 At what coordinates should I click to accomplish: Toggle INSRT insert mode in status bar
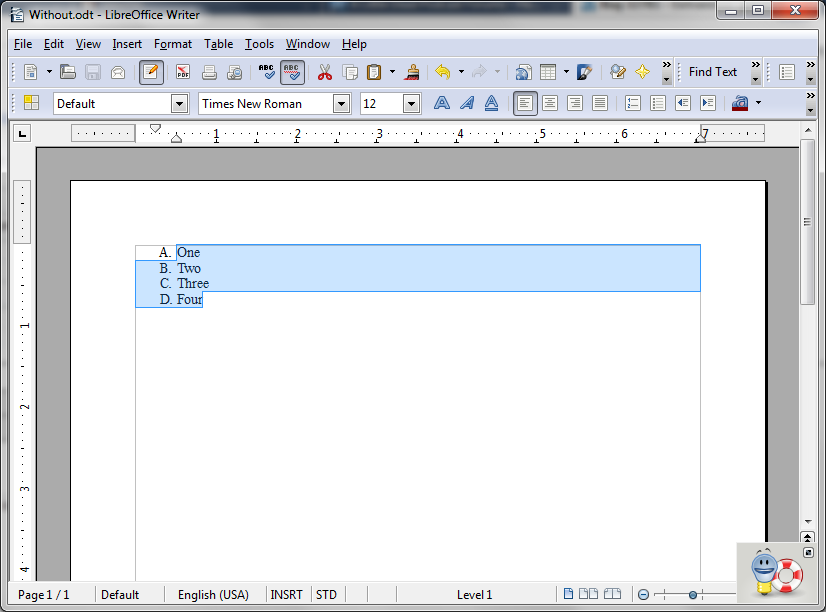(x=287, y=595)
